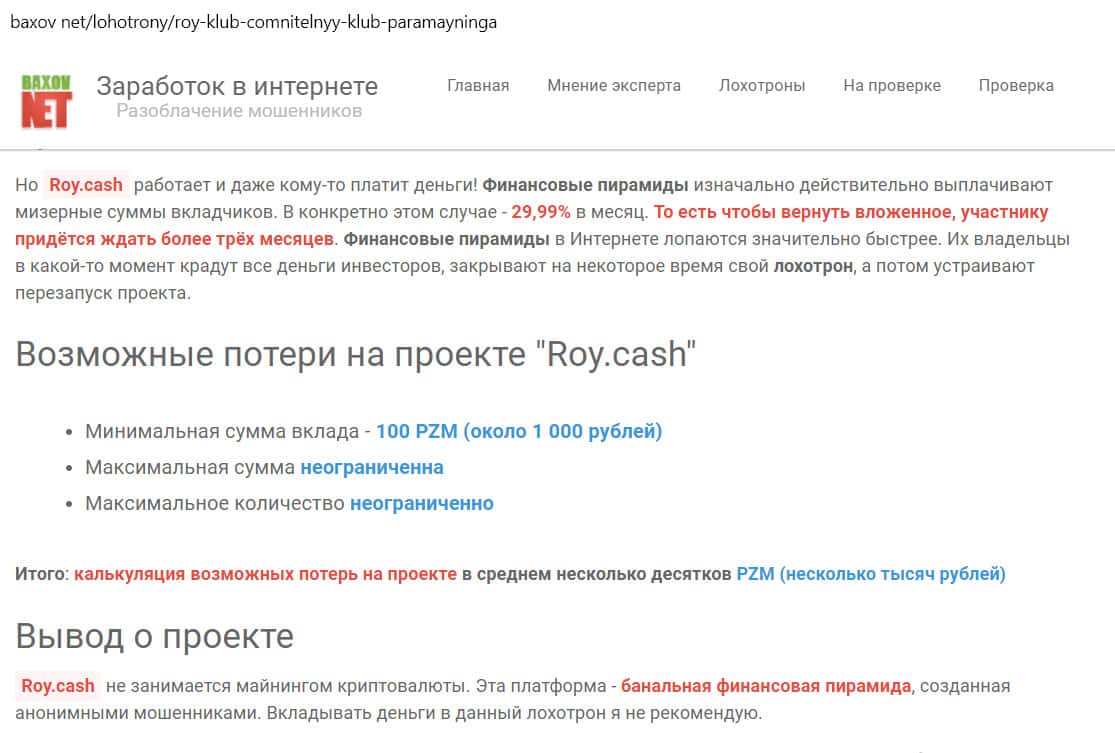This screenshot has width=1115, height=753.
Task: Click the heading Вывод о проекте
Action: click(154, 636)
